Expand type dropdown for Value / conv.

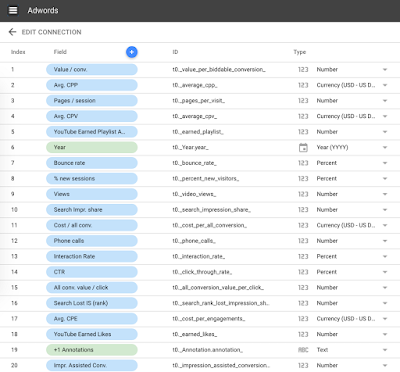pos(385,70)
